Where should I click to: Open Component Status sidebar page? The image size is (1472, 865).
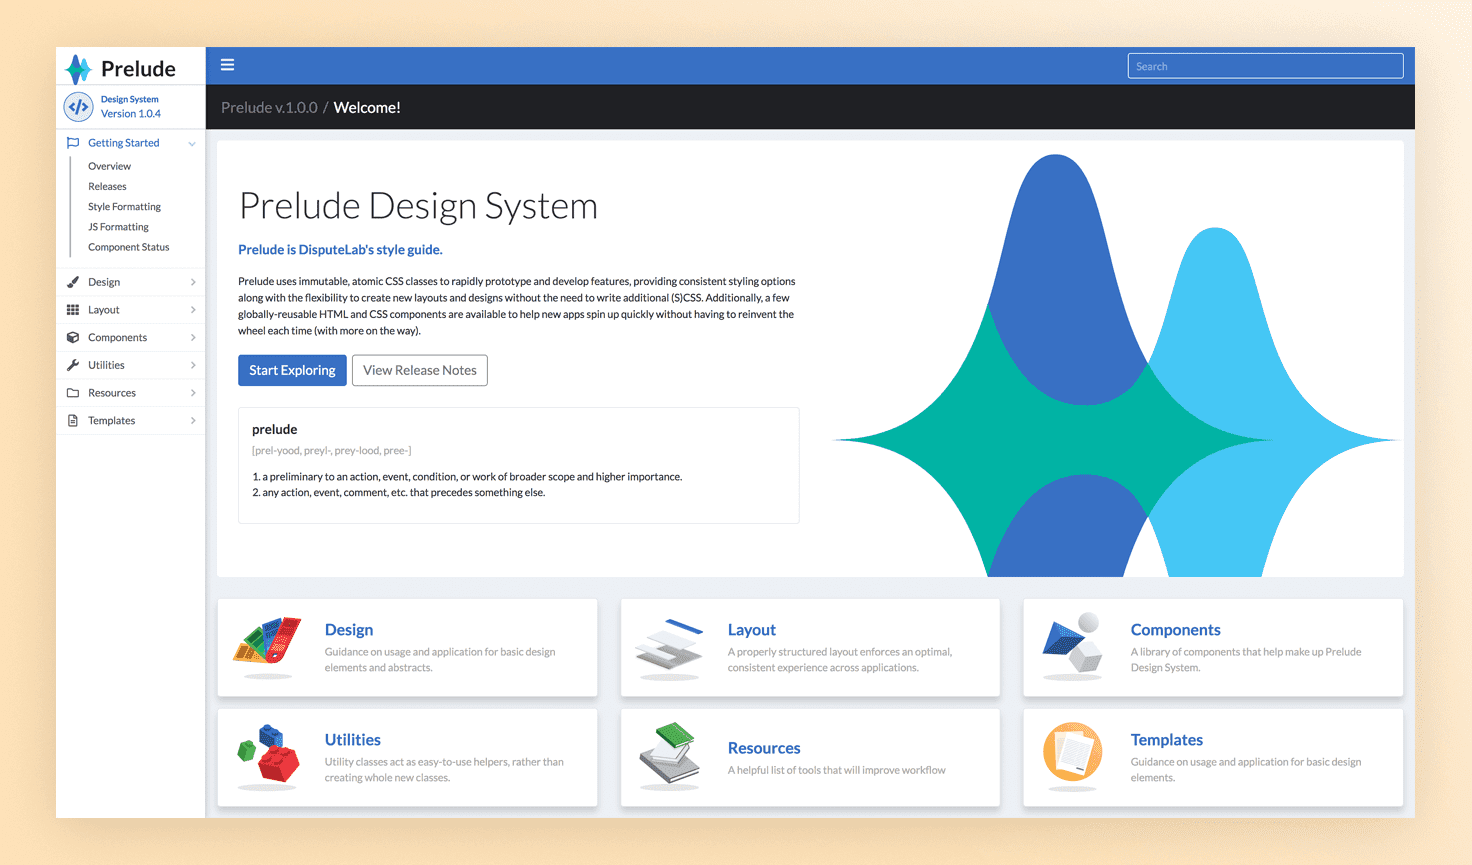click(x=128, y=247)
